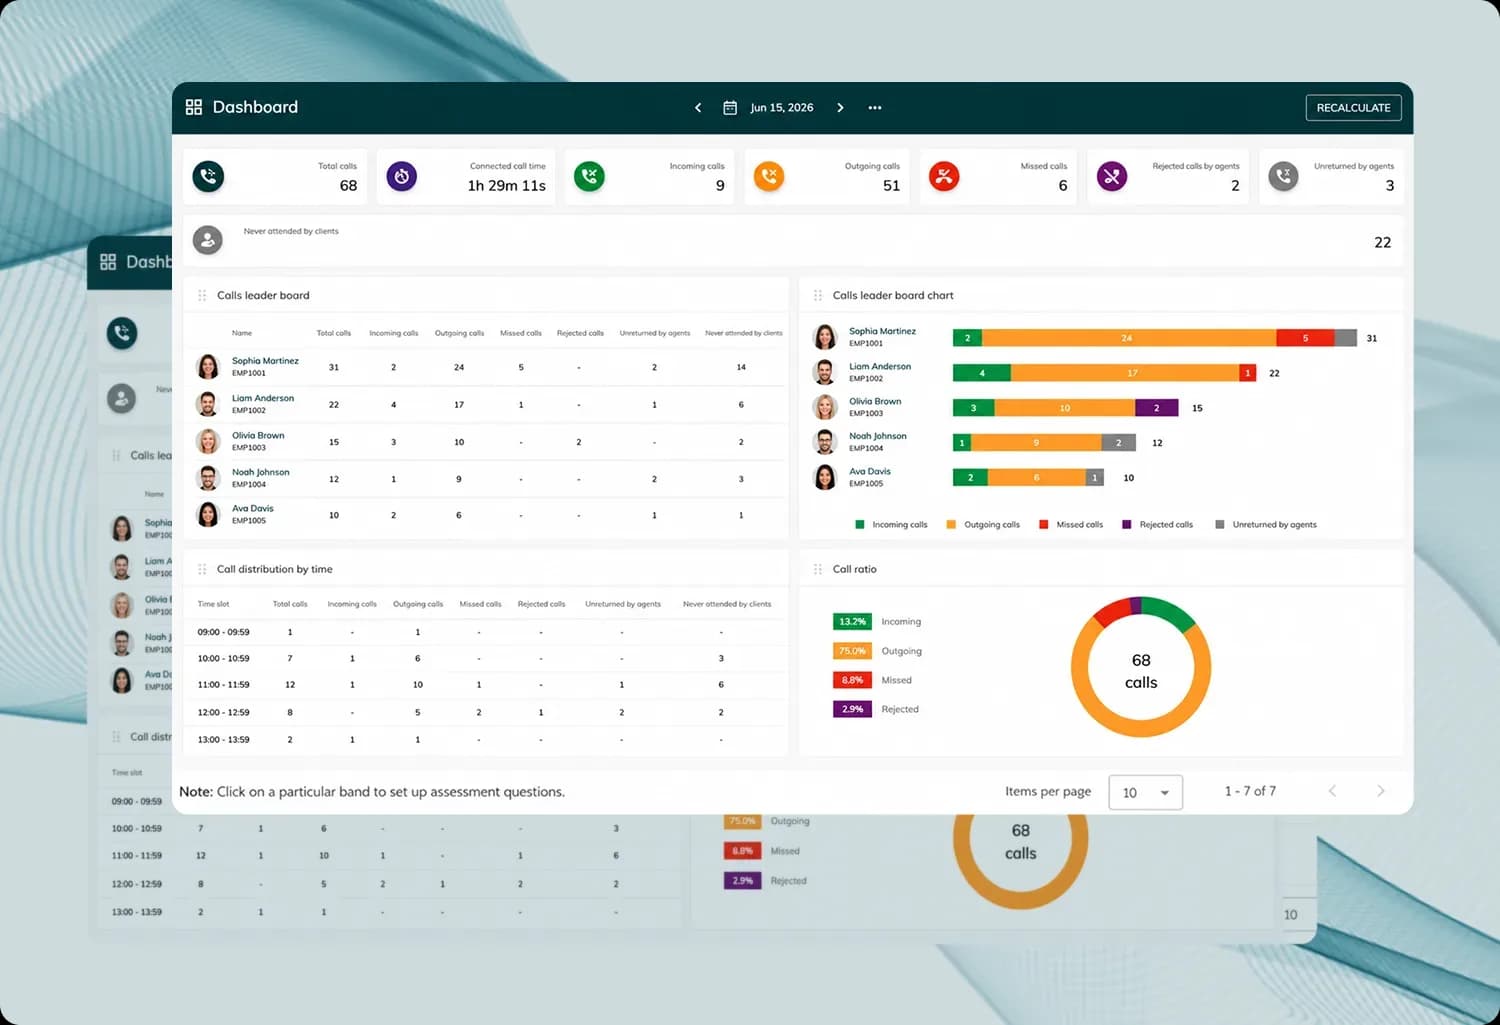Image resolution: width=1500 pixels, height=1025 pixels.
Task: Click Ava Davis green incoming bar 2
Action: [x=970, y=478]
